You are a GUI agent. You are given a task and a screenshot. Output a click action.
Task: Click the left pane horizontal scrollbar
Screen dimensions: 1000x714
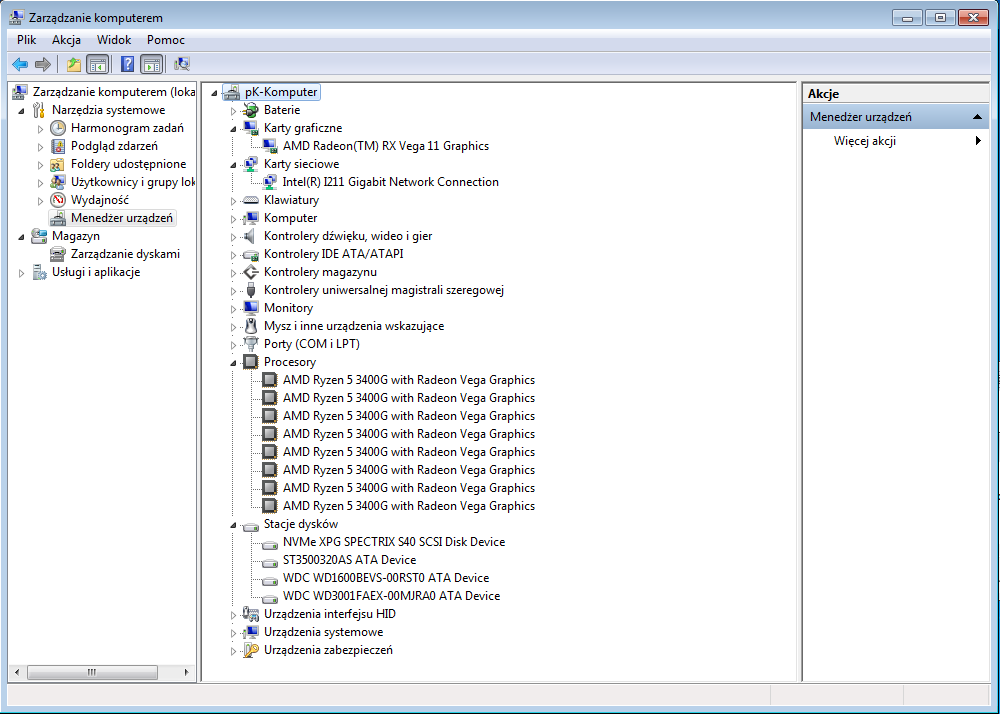[x=92, y=671]
